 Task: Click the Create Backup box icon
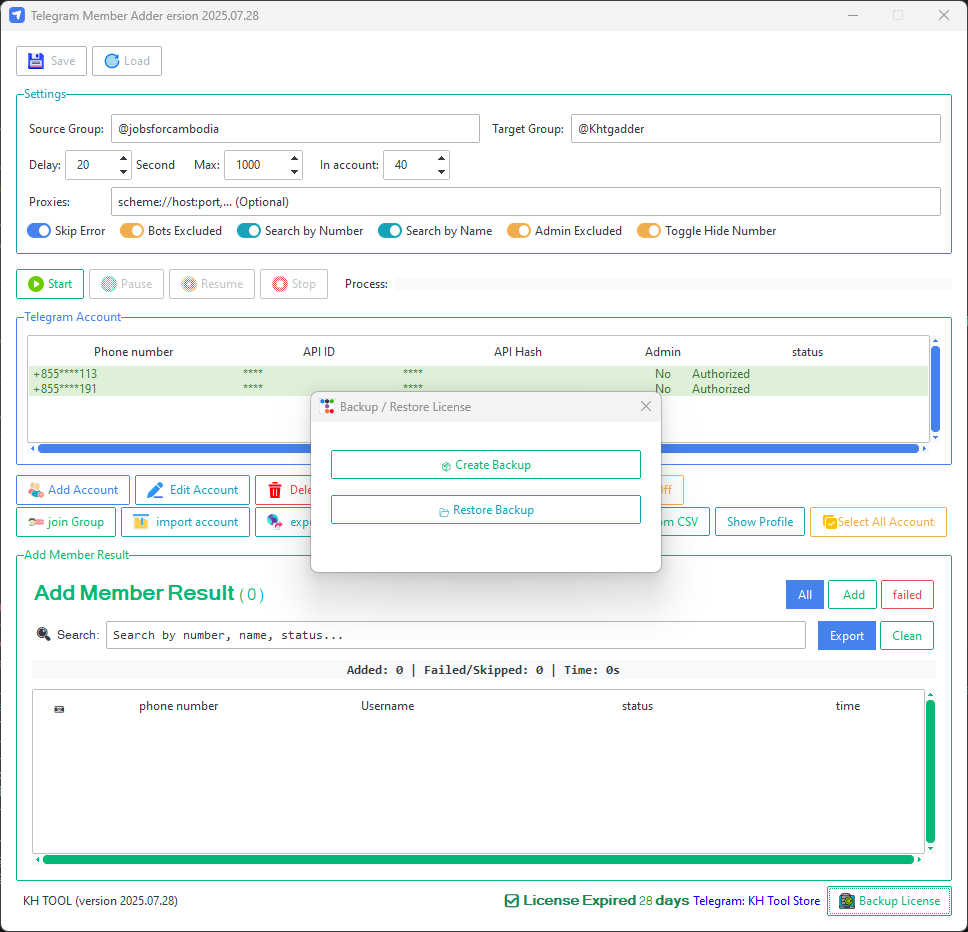[446, 466]
